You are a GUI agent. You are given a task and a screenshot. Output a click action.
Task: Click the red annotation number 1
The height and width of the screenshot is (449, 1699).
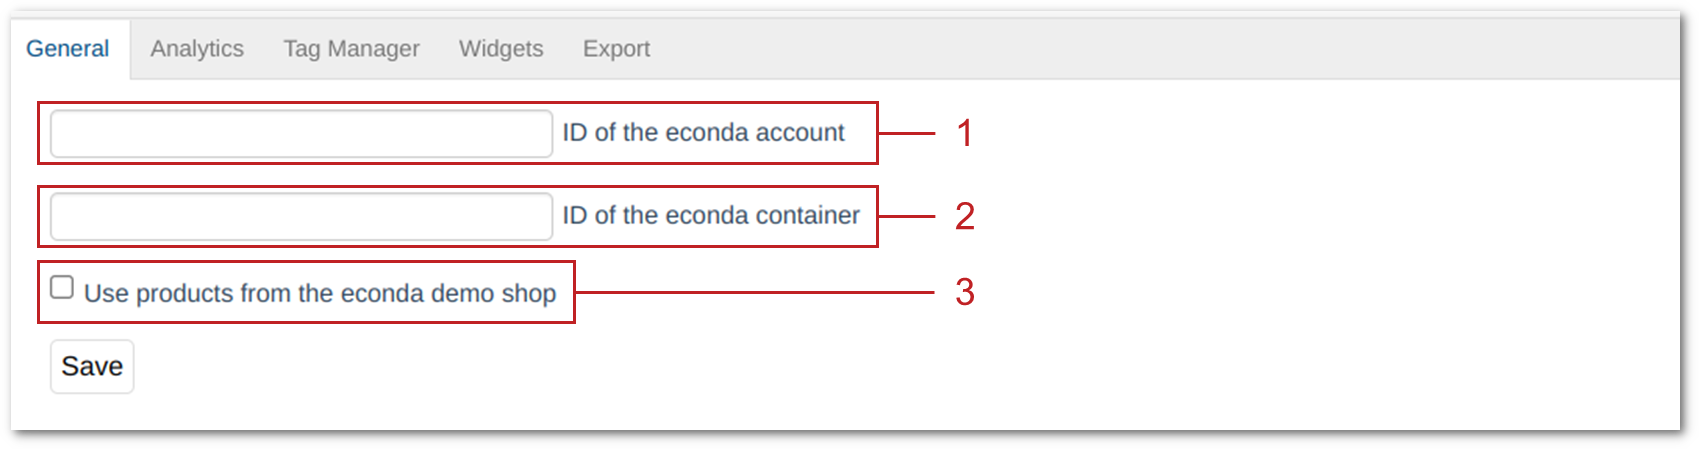[964, 133]
